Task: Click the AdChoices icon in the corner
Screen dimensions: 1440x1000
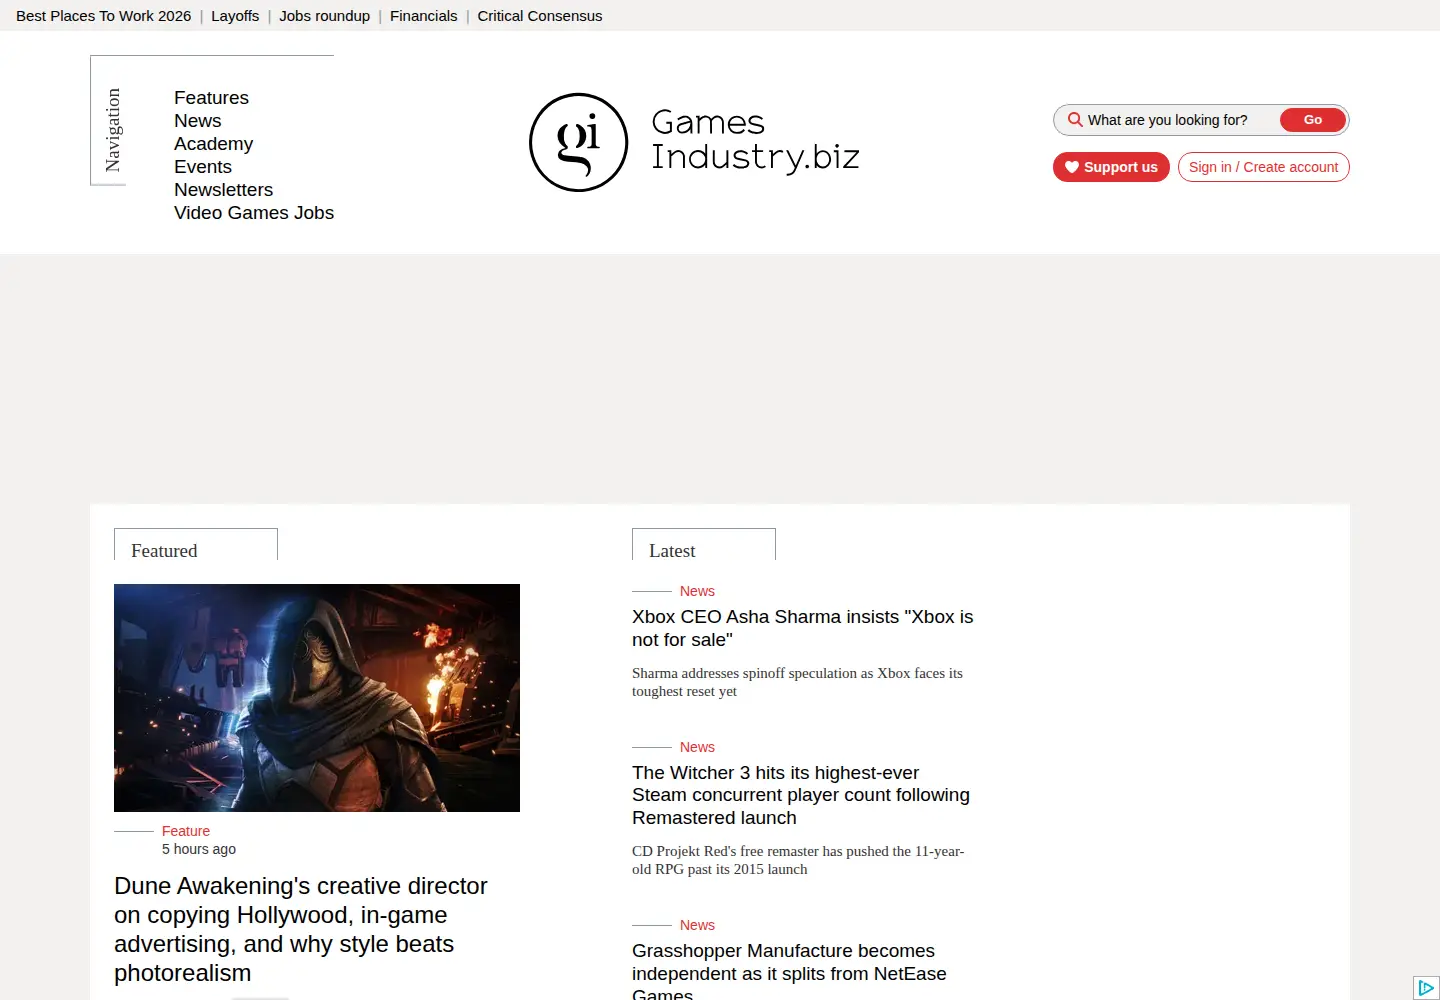Action: 1426,988
